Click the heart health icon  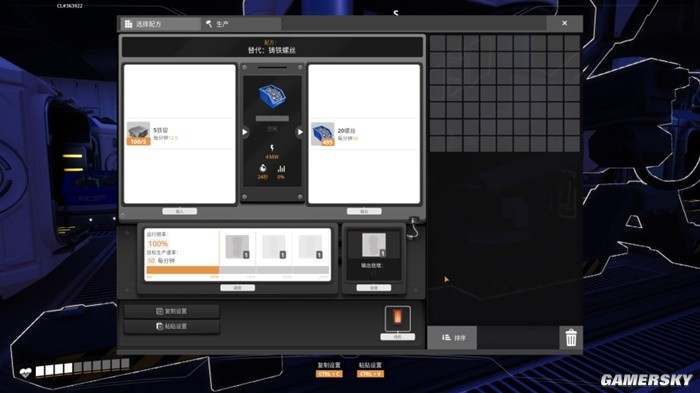coord(25,372)
